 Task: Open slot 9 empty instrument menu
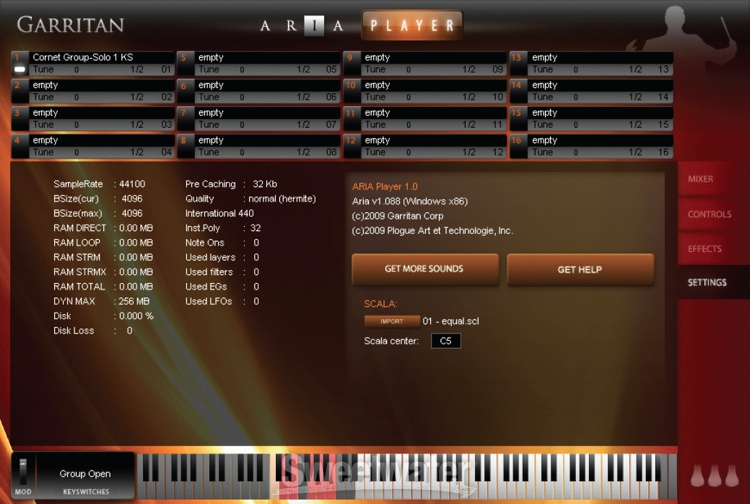433,57
